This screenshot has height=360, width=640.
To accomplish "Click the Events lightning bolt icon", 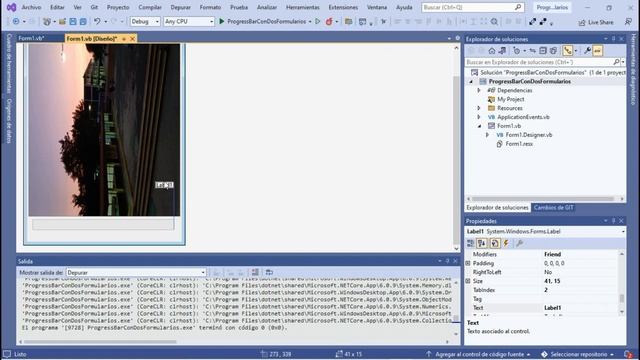I will point(506,244).
